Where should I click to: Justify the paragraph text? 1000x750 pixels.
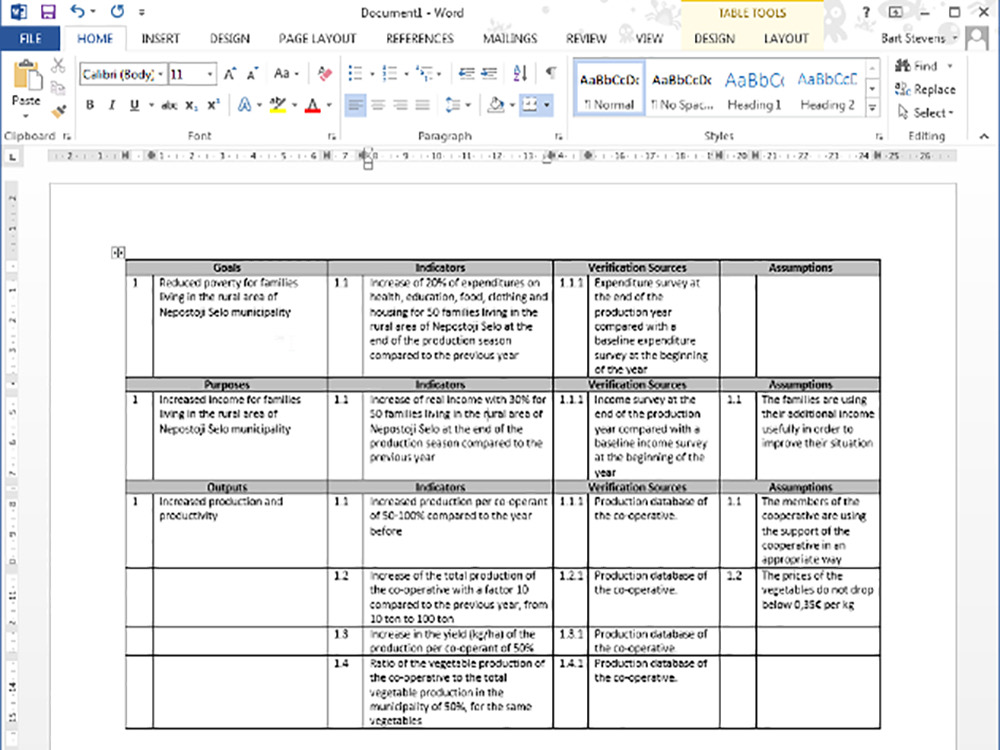422,105
